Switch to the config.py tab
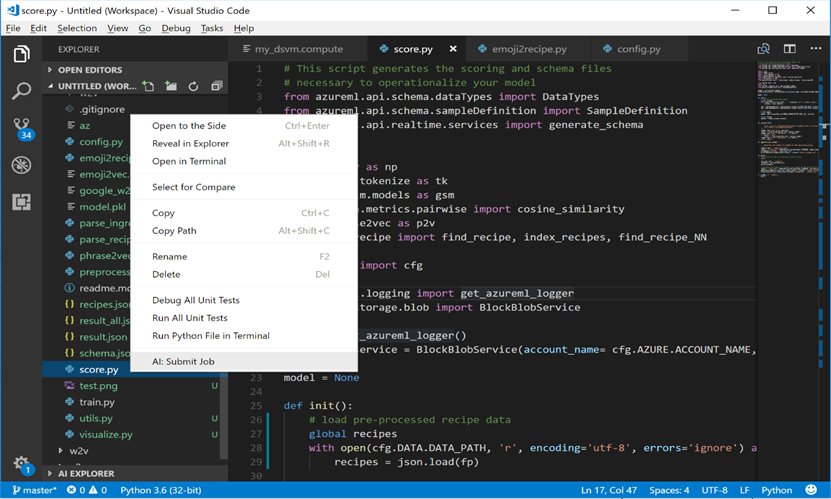Screen dimensions: 831x499 click(x=639, y=49)
